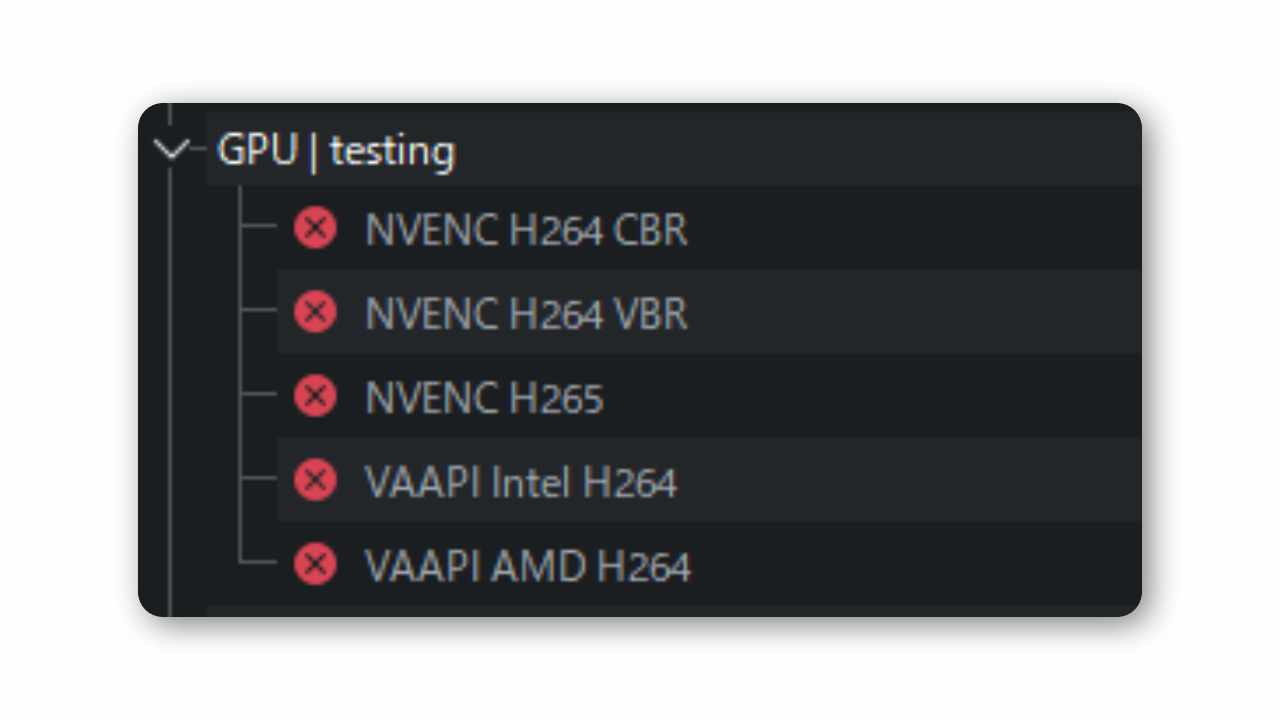Select the GPU | testing group label
Image resolution: width=1280 pixels, height=720 pixels.
[336, 151]
